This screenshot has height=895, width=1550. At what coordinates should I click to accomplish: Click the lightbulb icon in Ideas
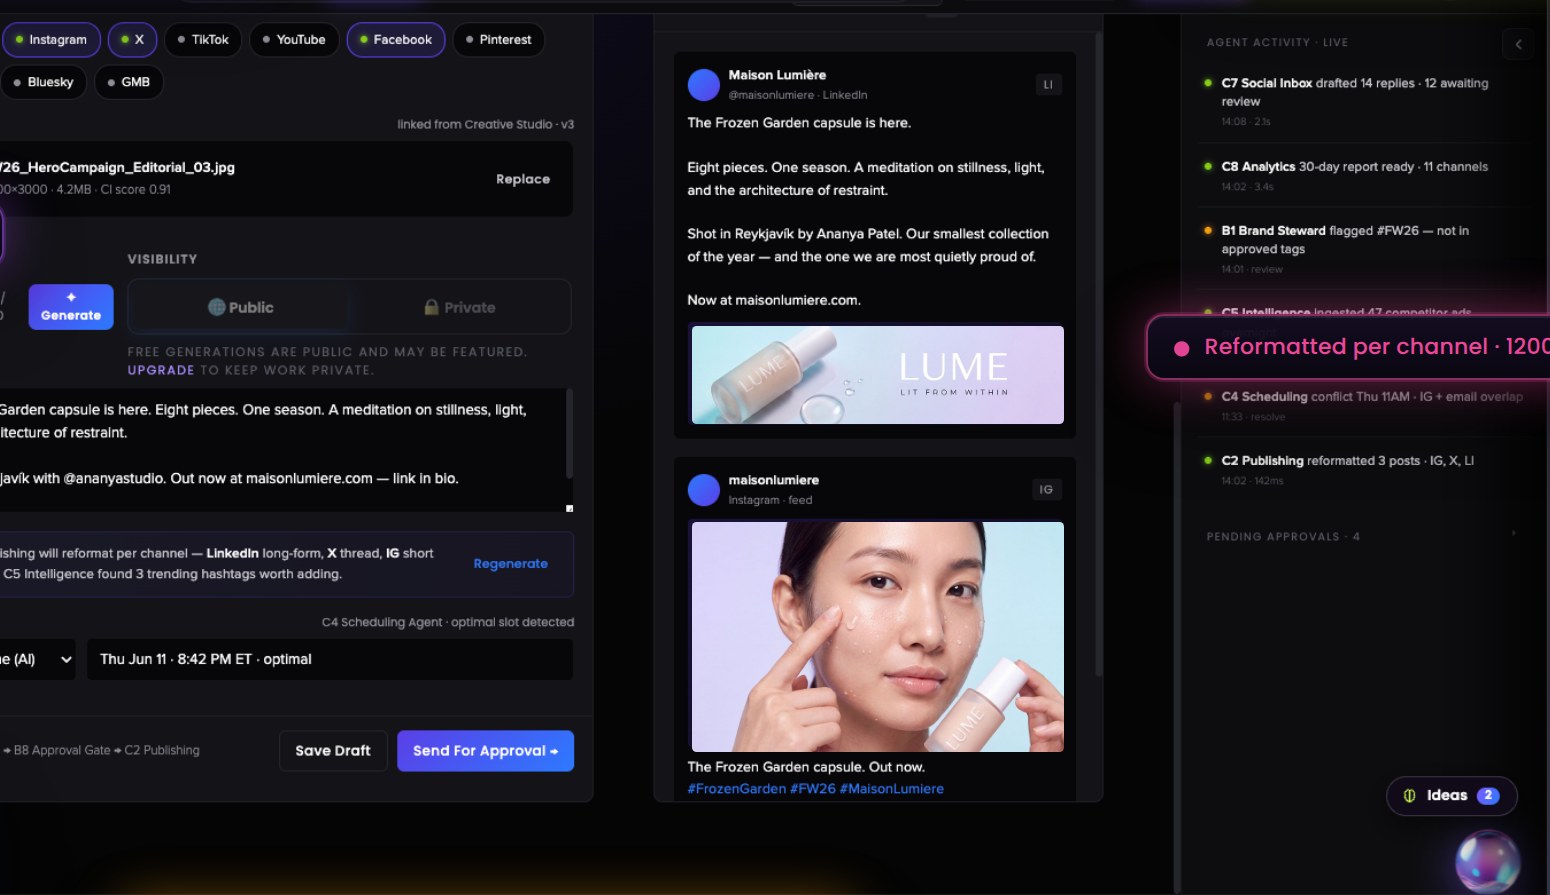[1409, 796]
